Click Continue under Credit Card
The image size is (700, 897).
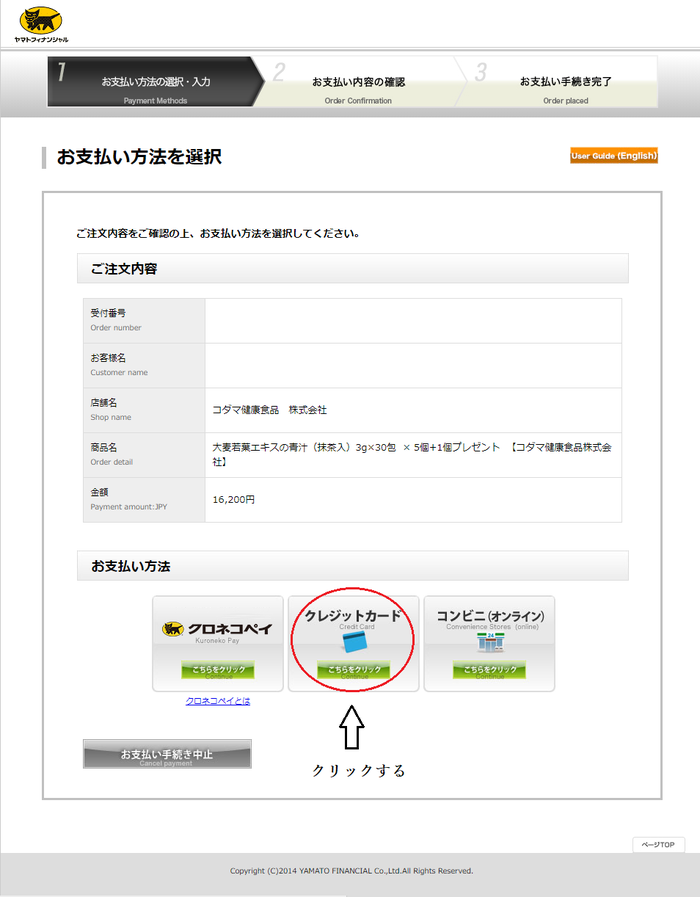tap(353, 670)
